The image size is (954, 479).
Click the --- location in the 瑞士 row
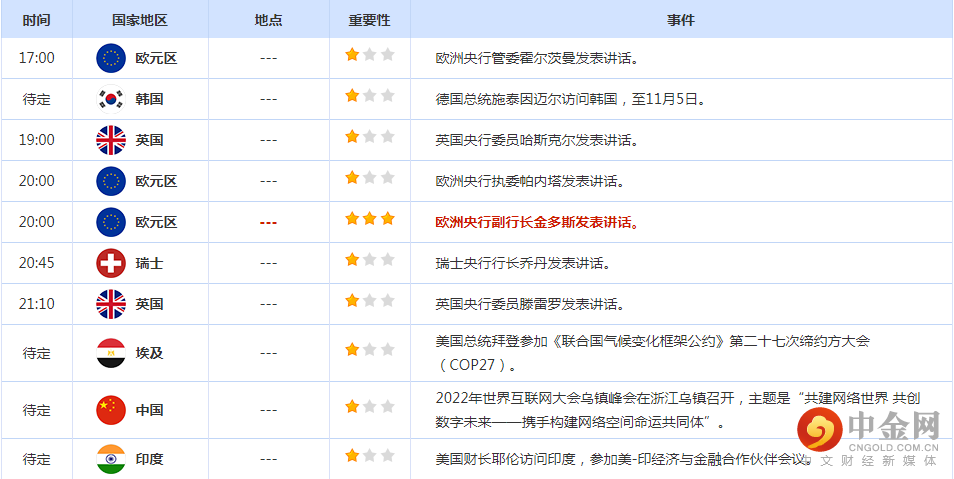268,263
